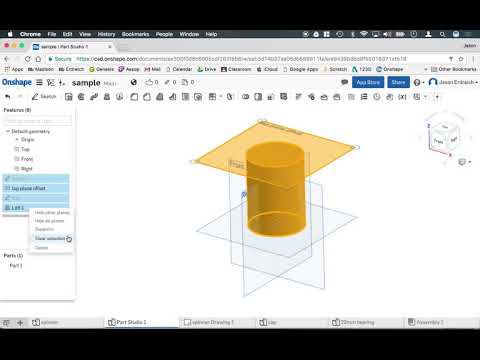This screenshot has height=360, width=480.
Task: Select the Hole tool
Action: pos(198,97)
